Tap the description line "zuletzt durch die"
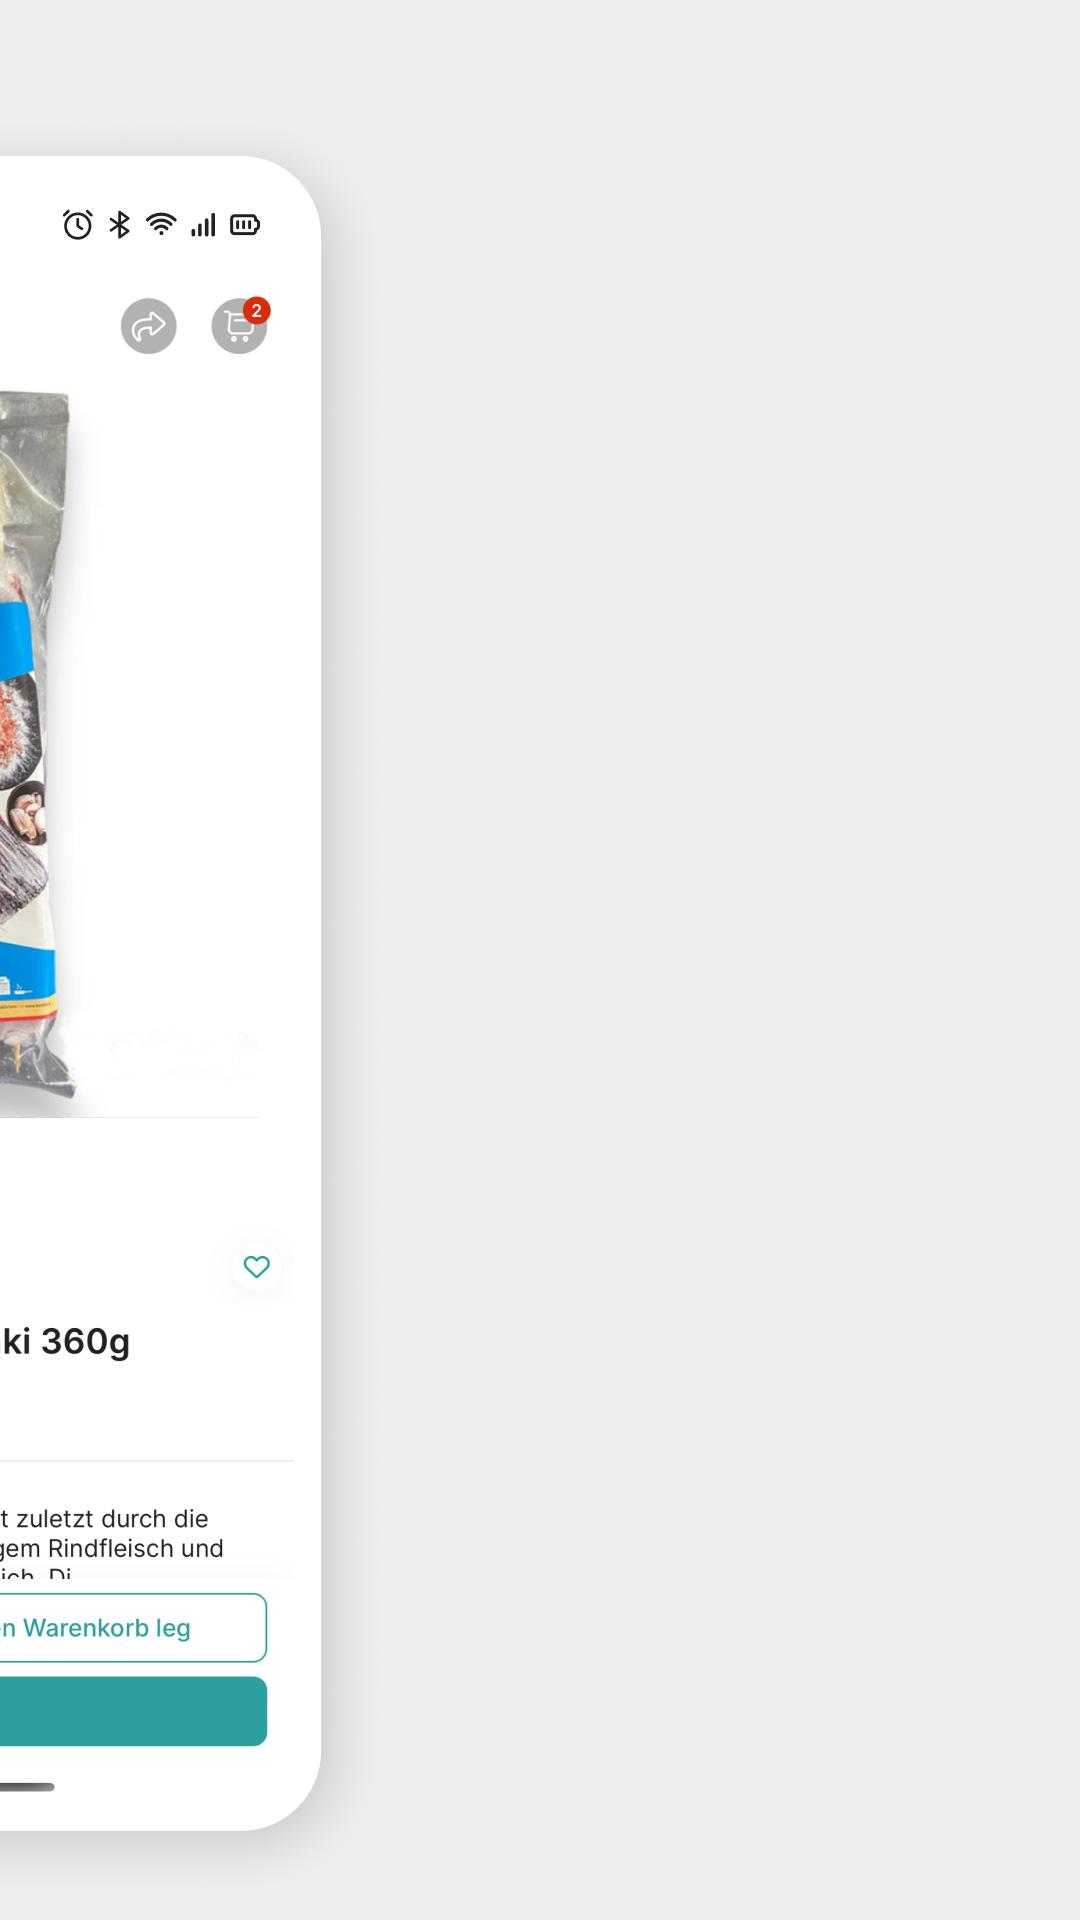Image resolution: width=1080 pixels, height=1920 pixels. click(x=104, y=1519)
